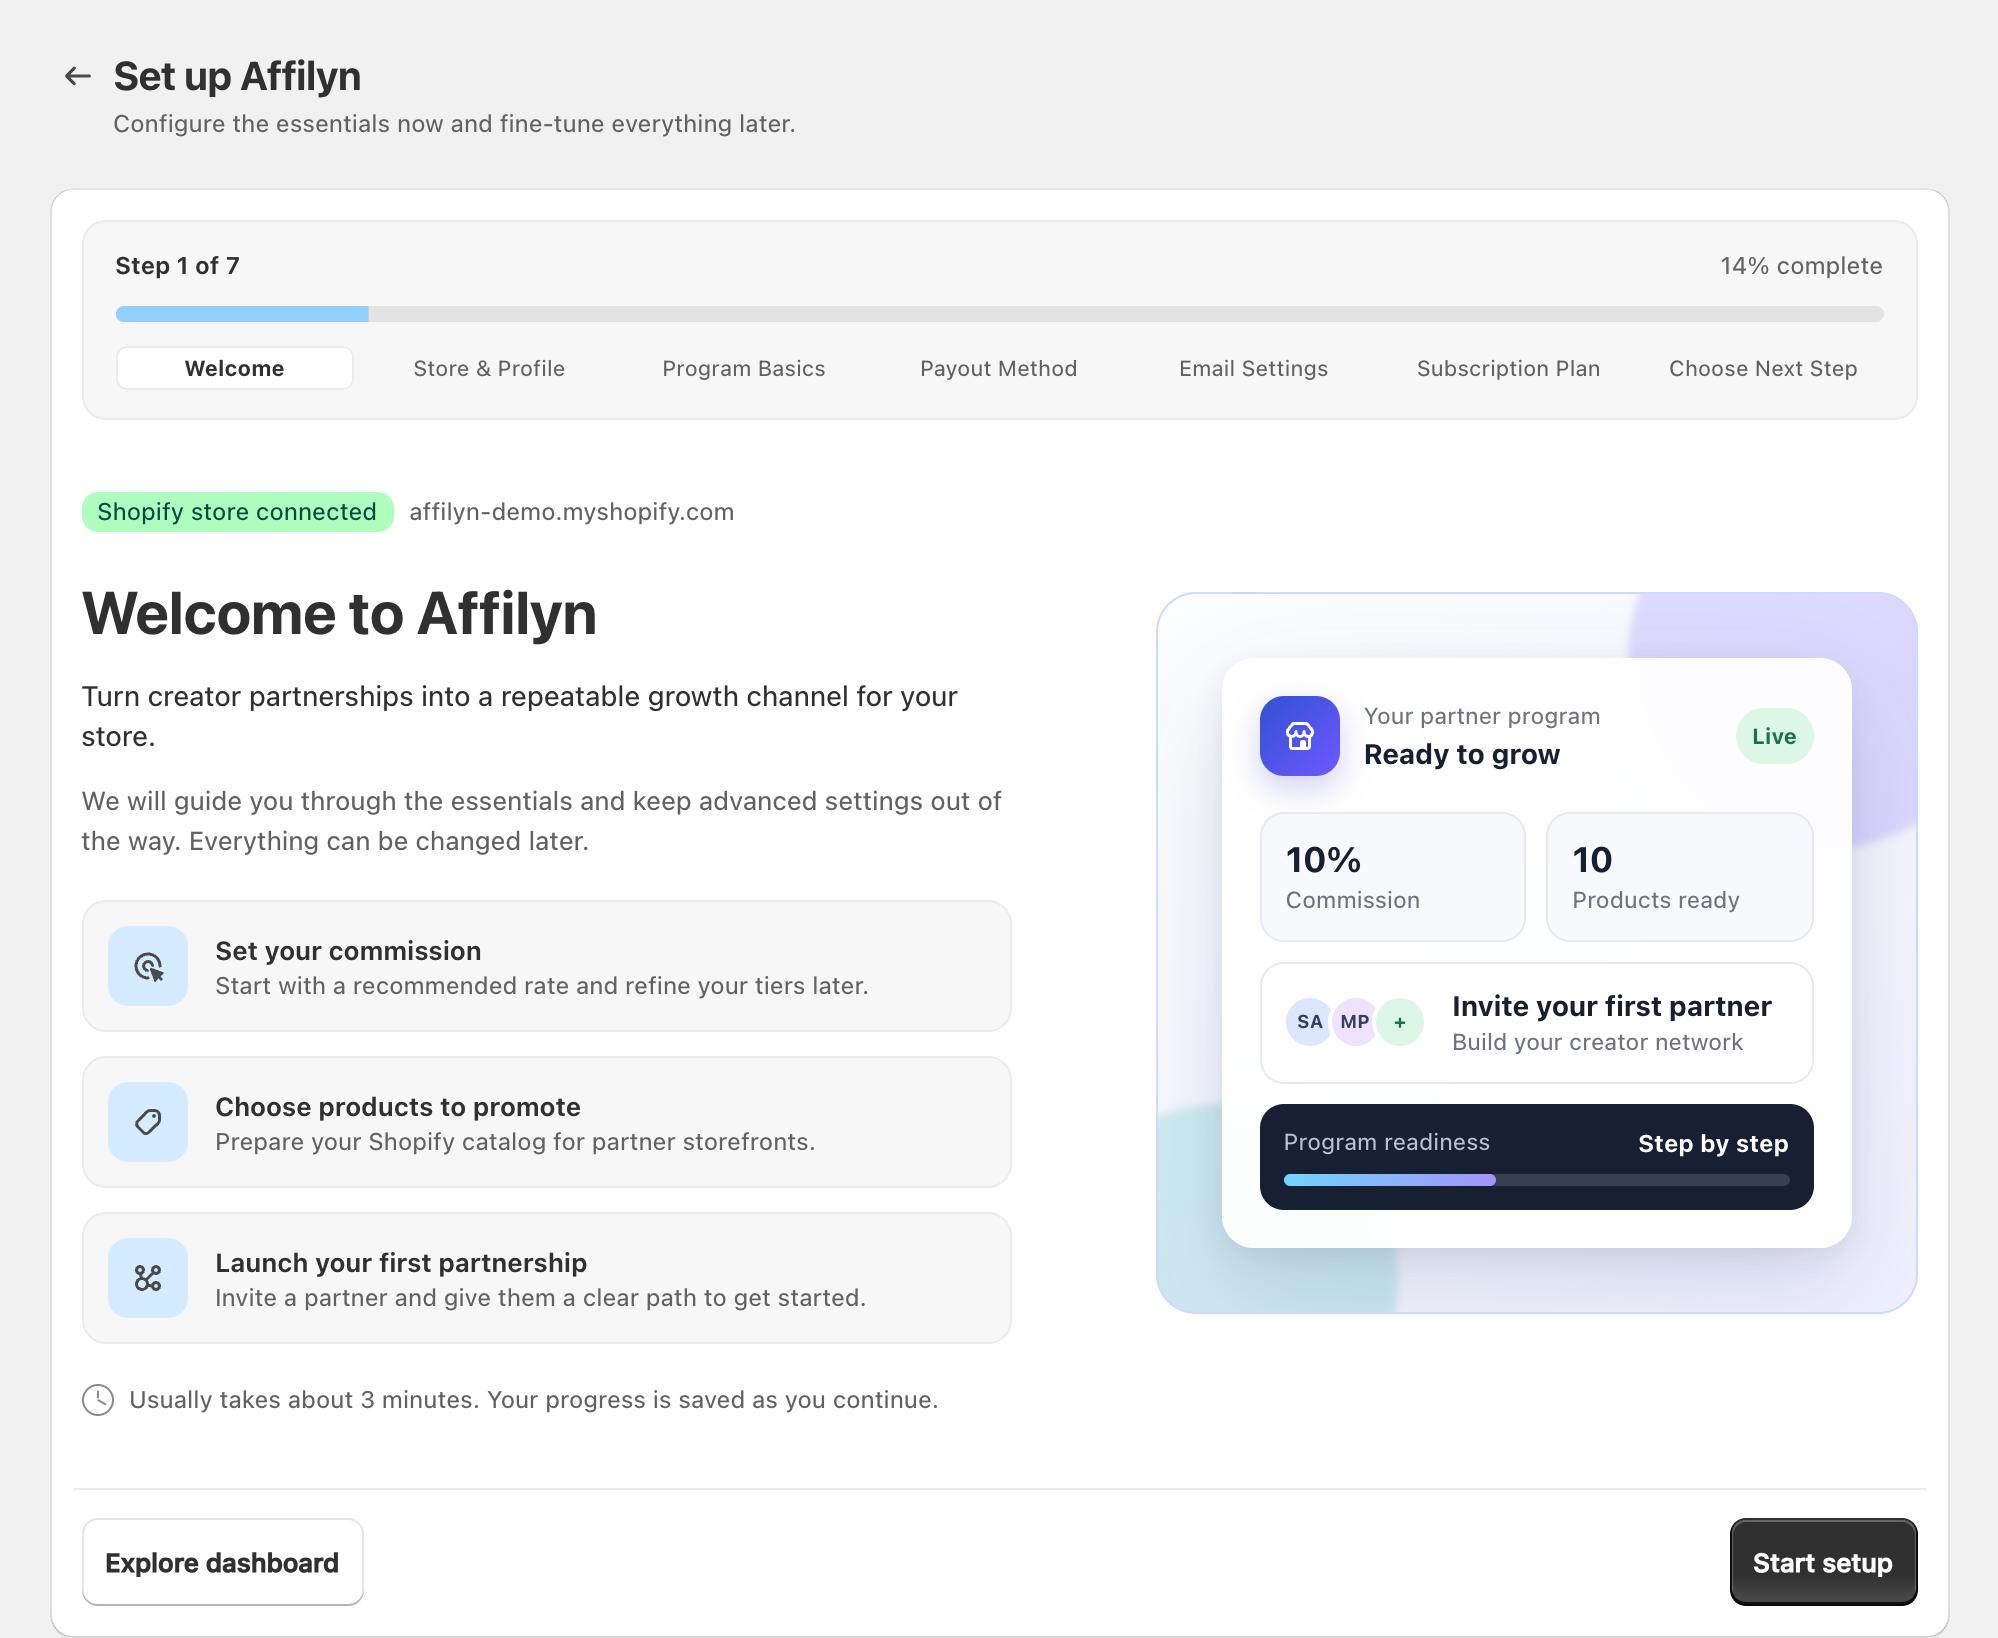Click the Step by step label
The height and width of the screenshot is (1638, 1998).
1713,1143
